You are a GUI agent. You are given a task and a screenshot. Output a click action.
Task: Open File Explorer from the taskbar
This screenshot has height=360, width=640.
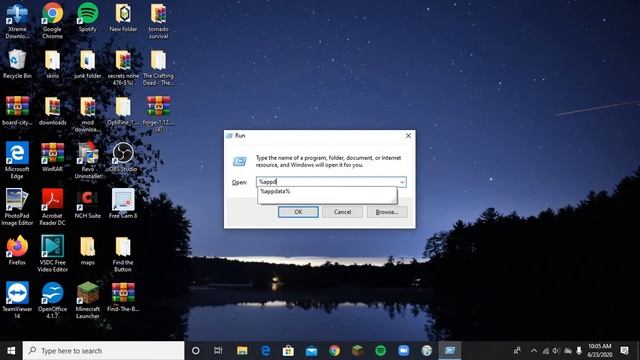point(242,351)
